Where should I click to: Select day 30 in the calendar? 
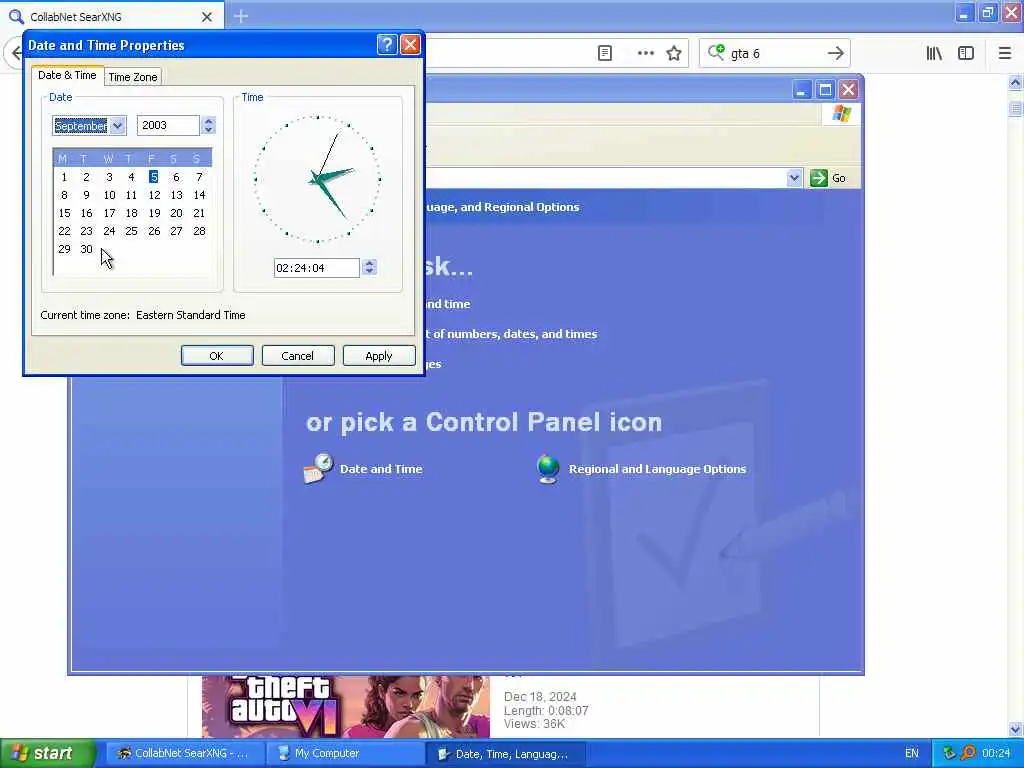coord(86,249)
